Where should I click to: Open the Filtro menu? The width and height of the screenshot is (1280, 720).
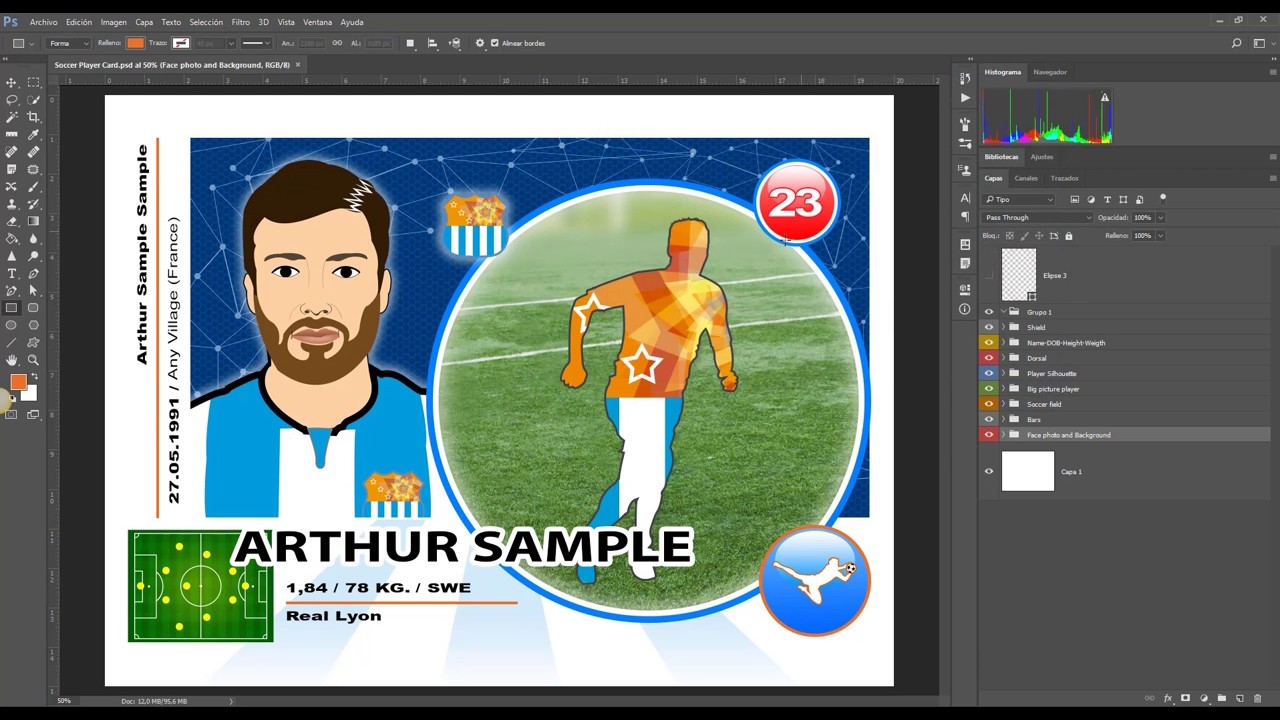pyautogui.click(x=240, y=22)
